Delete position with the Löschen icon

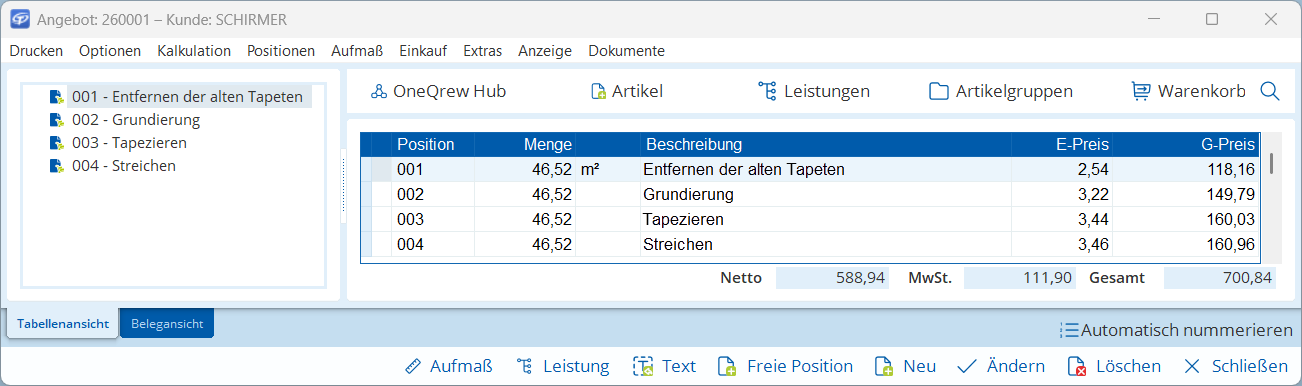pos(1077,366)
